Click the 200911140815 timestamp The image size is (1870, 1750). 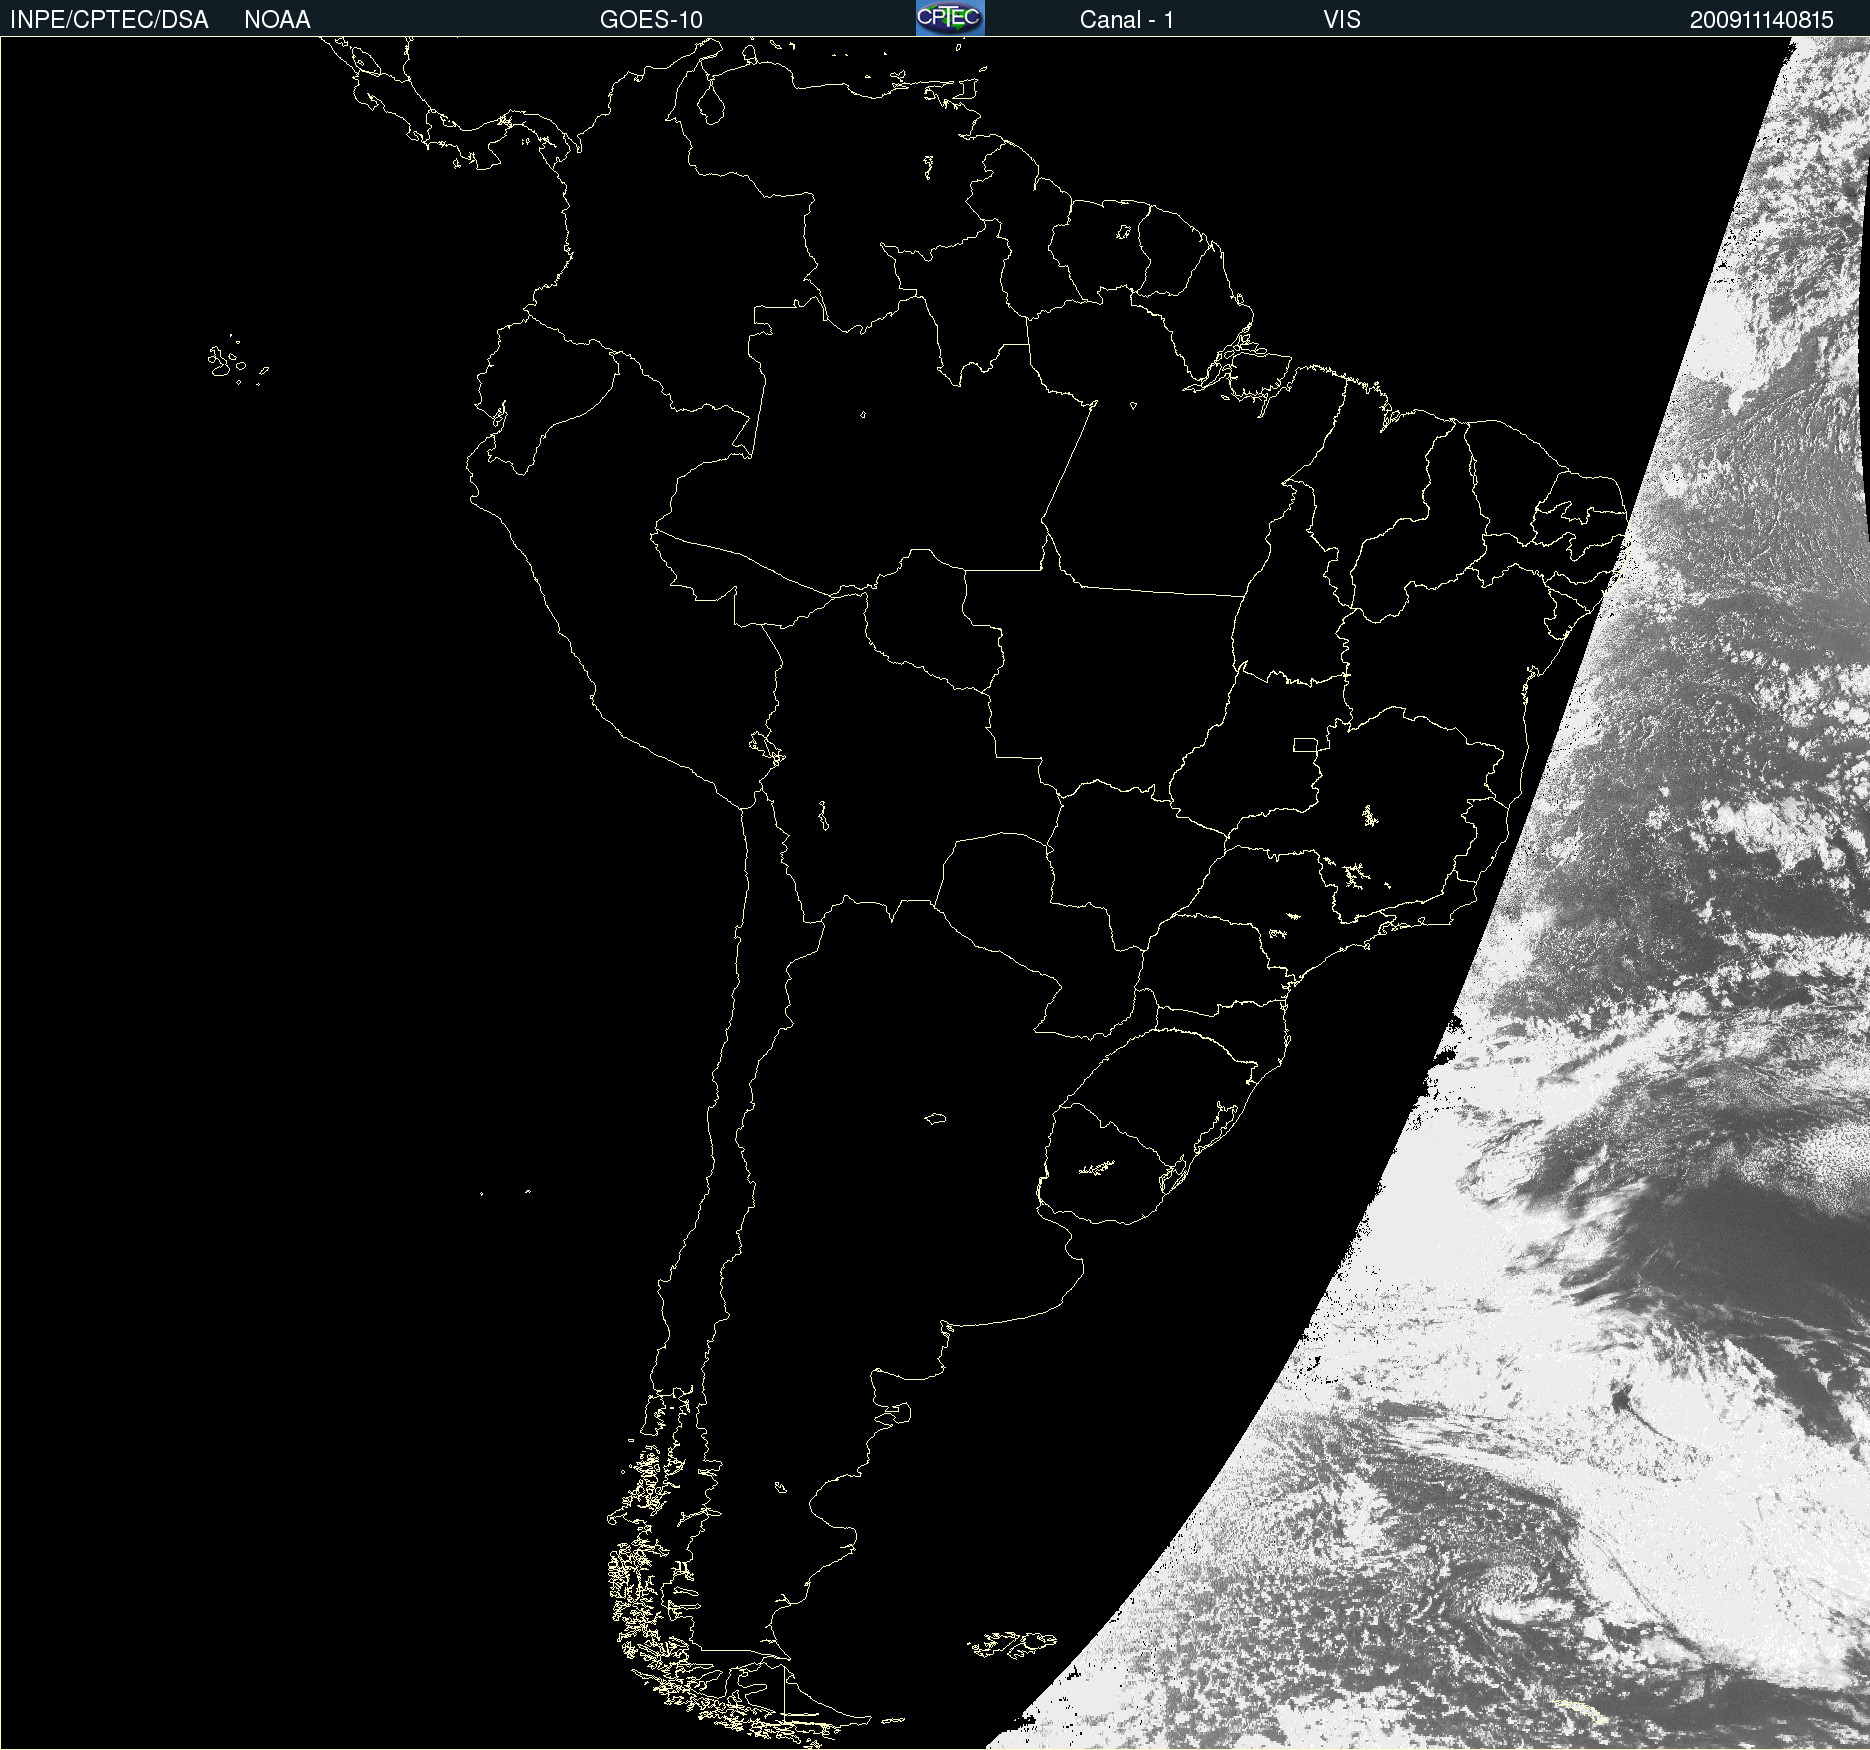coord(1761,20)
